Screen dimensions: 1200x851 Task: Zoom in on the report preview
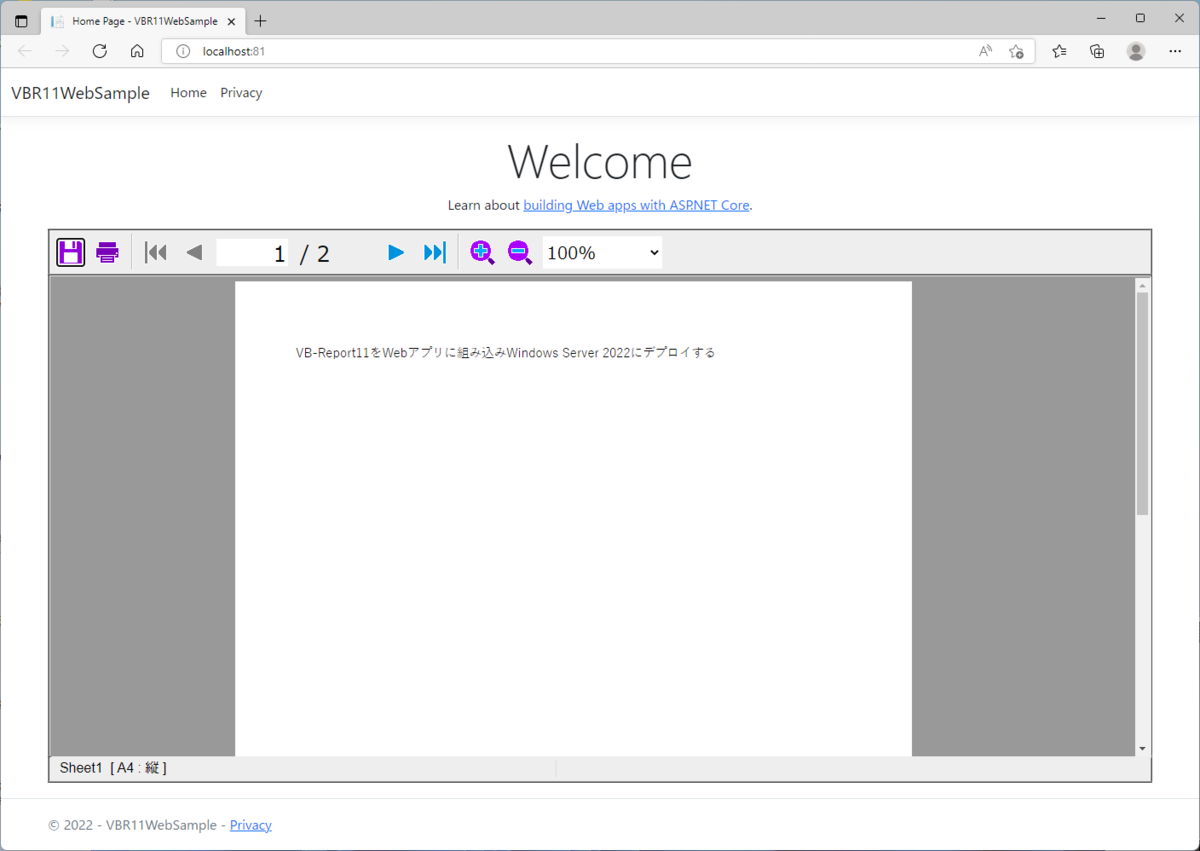click(x=482, y=252)
